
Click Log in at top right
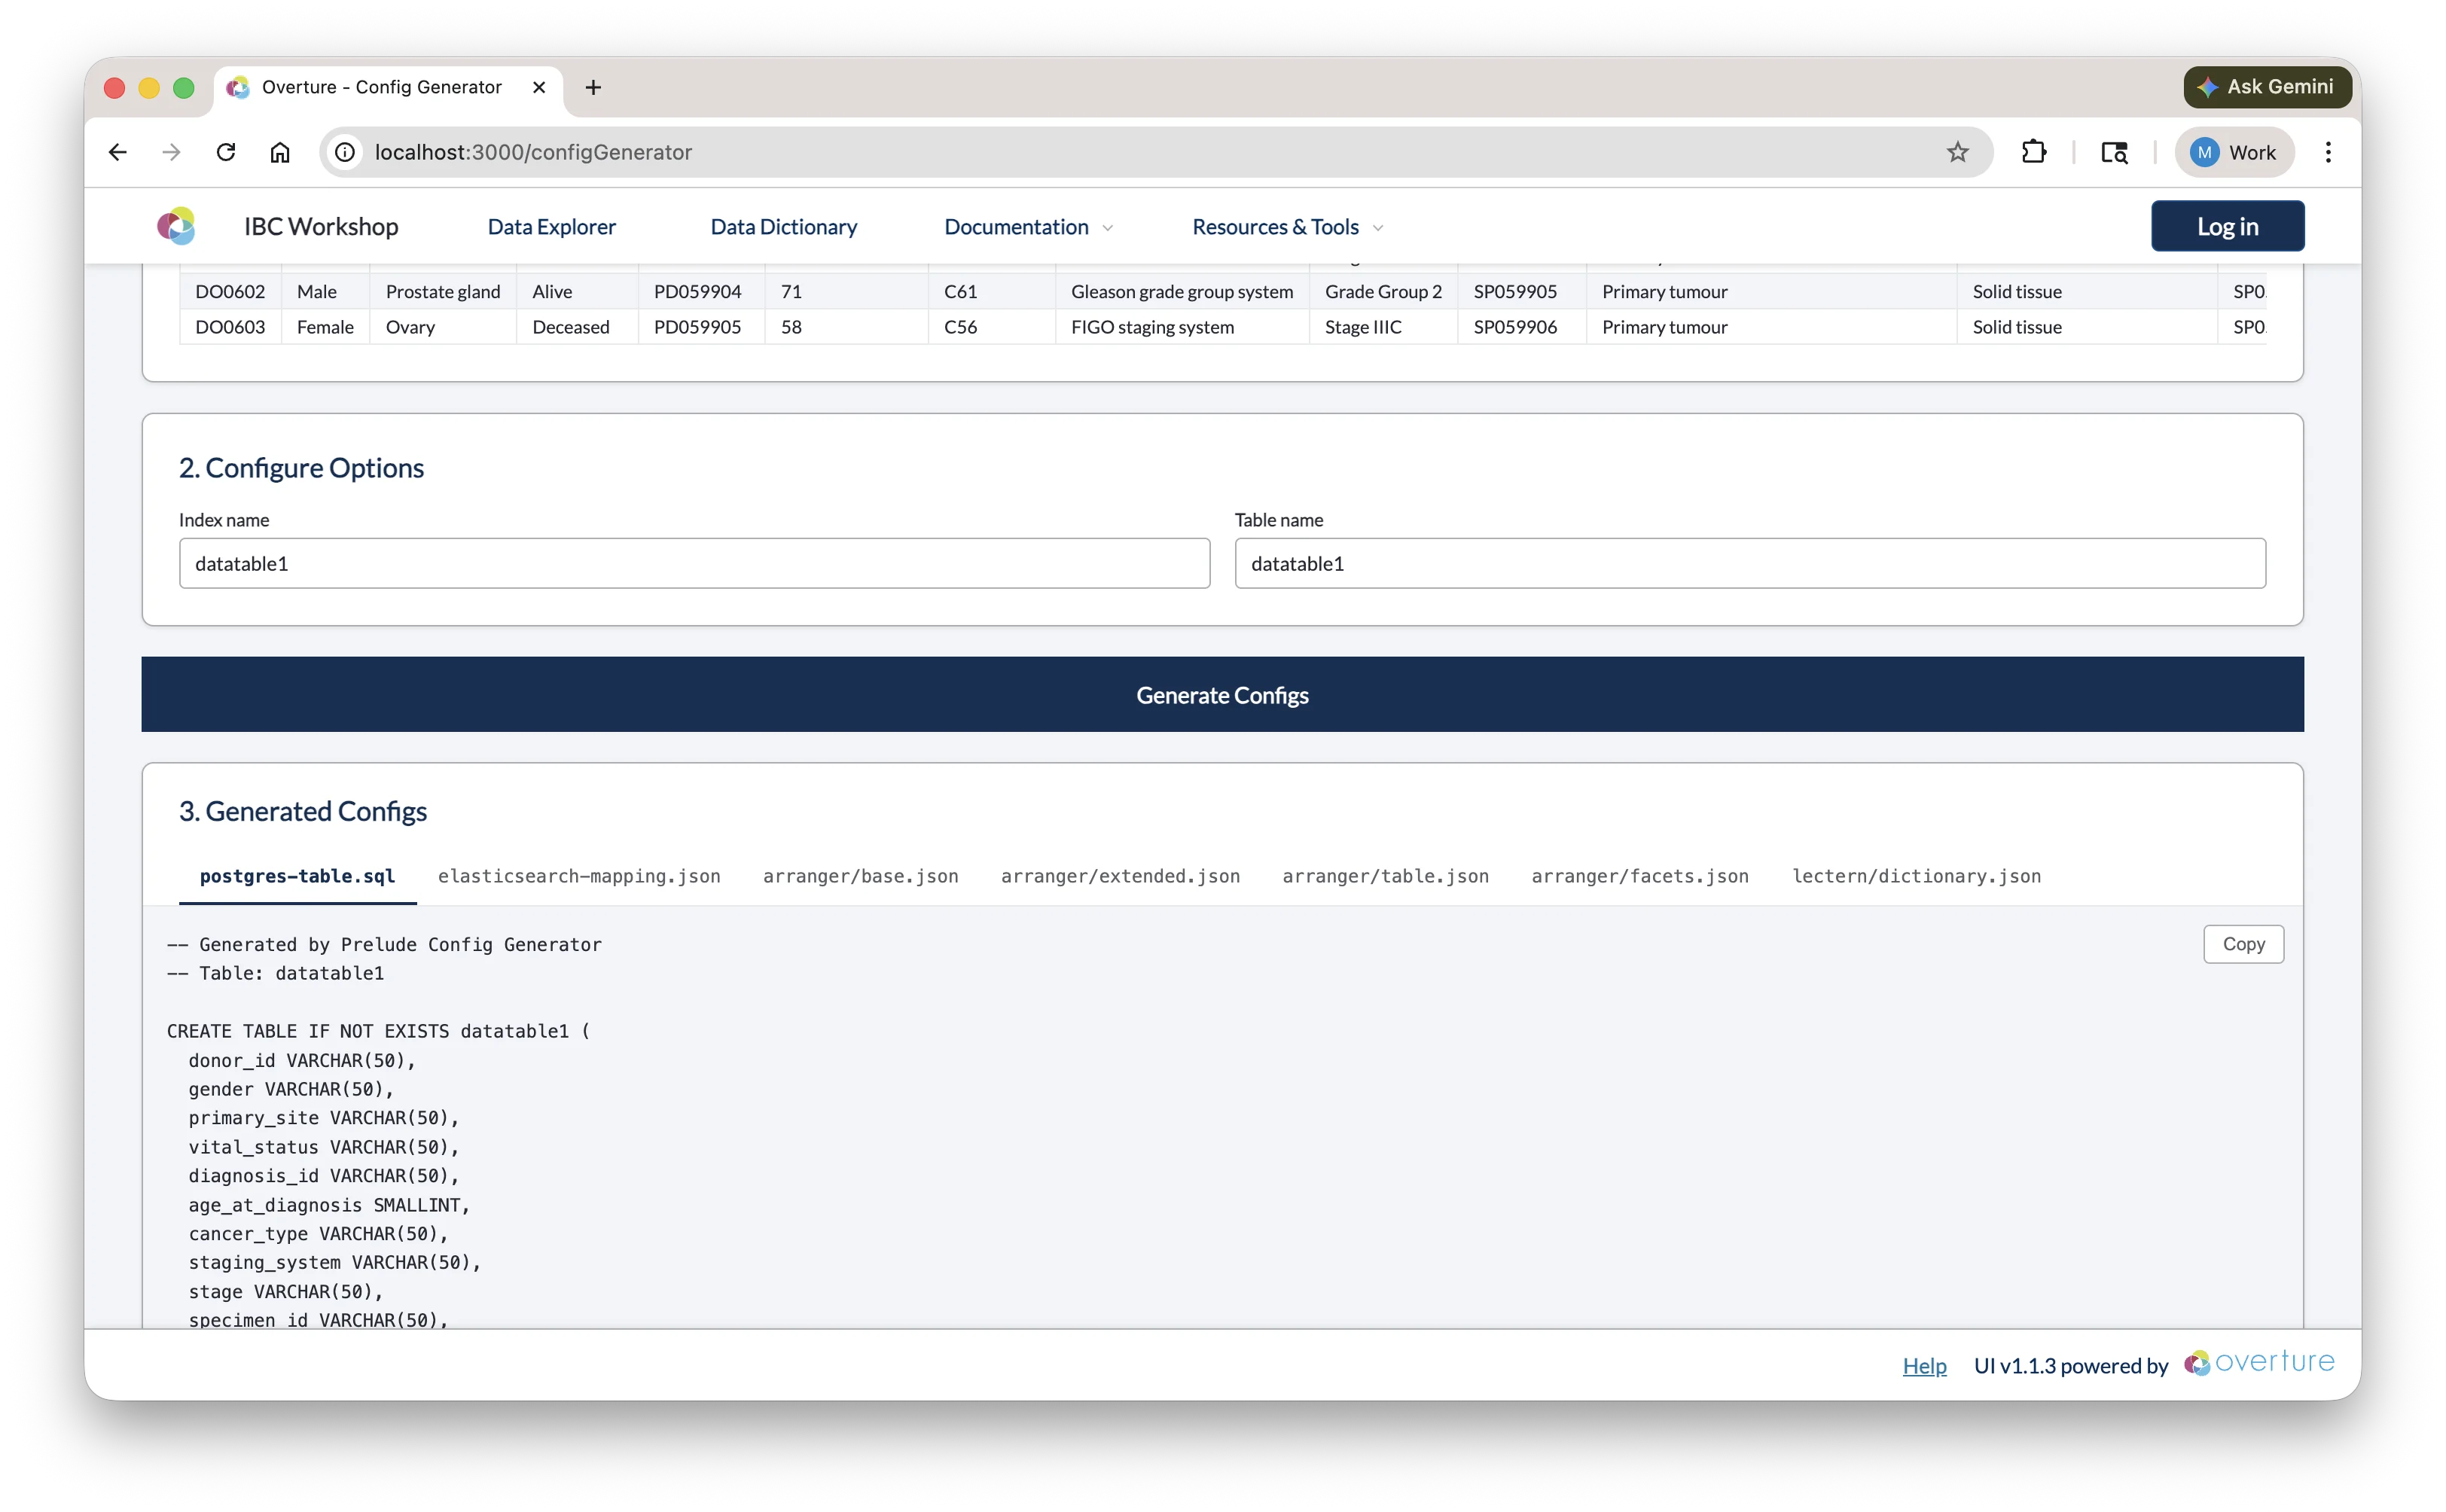[x=2227, y=226]
